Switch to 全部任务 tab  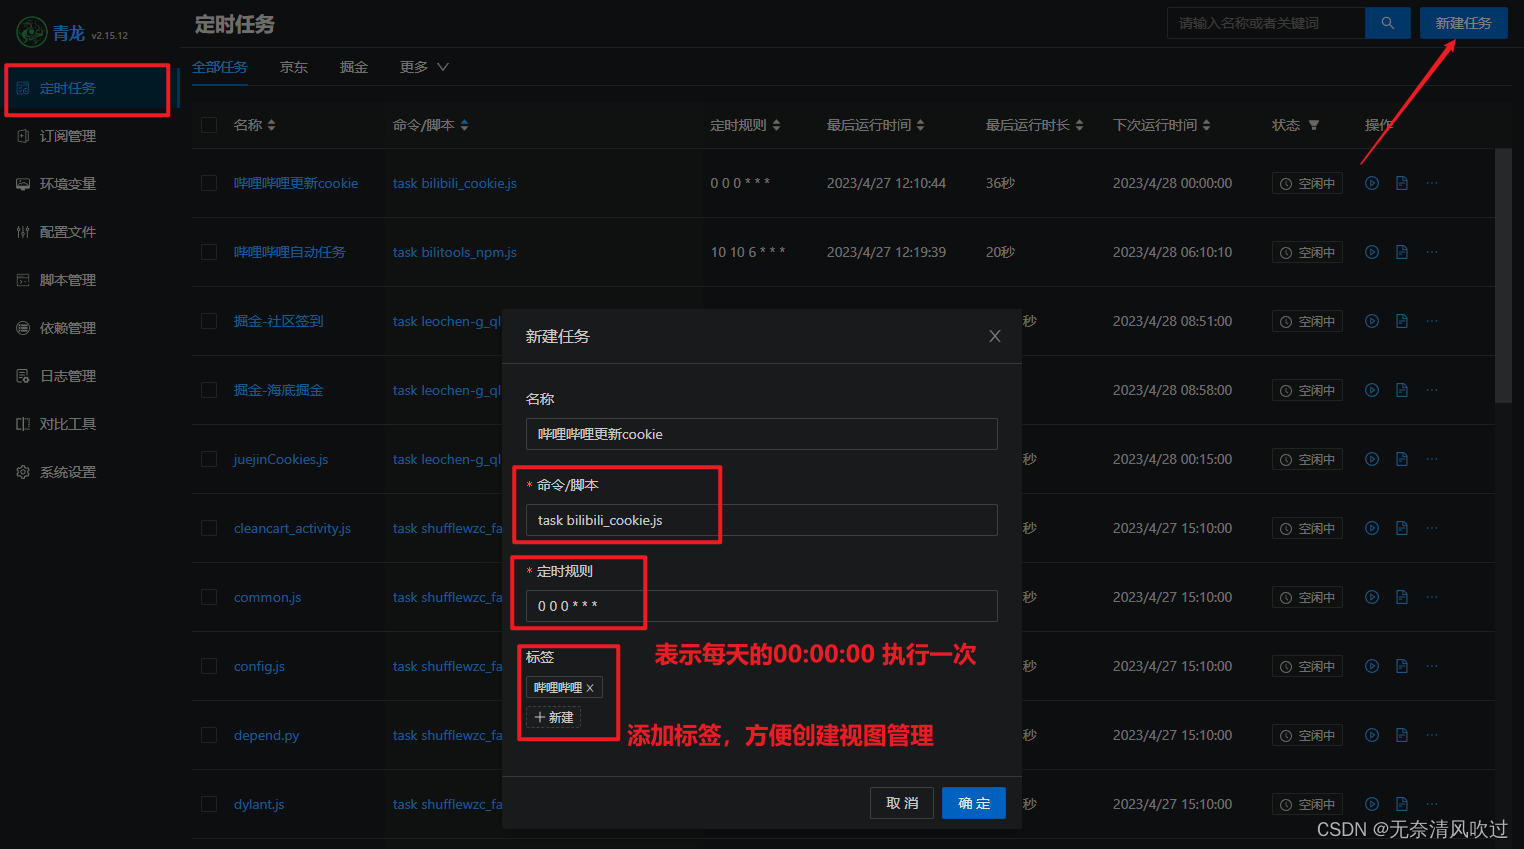click(220, 67)
